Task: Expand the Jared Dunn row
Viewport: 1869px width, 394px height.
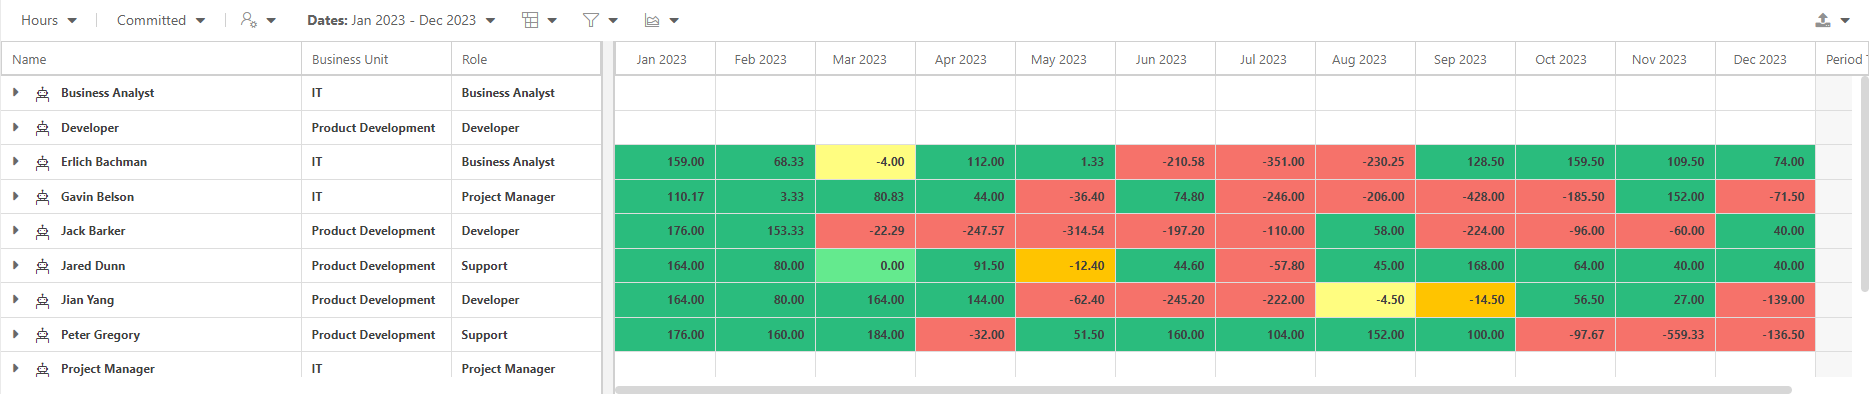Action: click(x=15, y=265)
